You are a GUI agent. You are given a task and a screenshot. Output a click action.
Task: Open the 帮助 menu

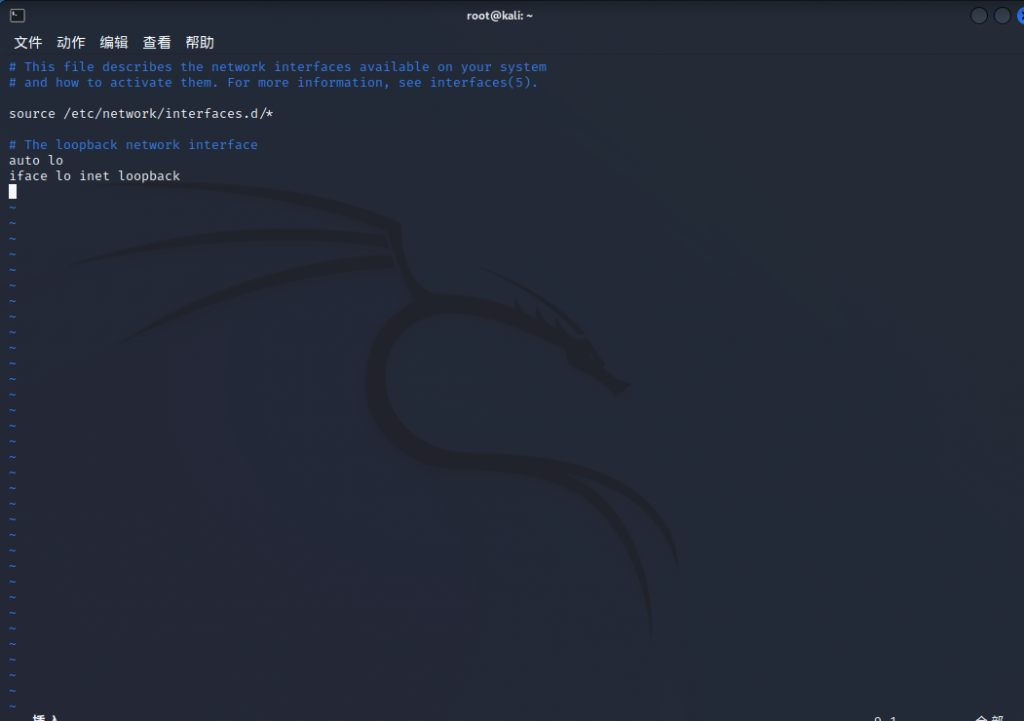pyautogui.click(x=200, y=43)
